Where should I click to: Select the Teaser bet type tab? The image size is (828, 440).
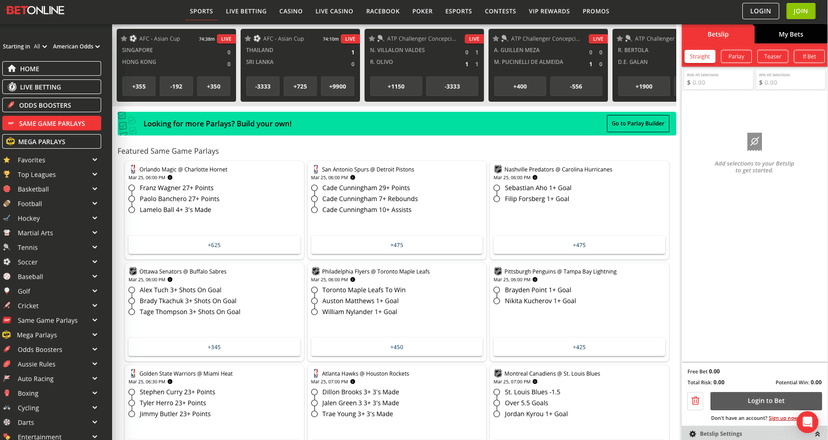pyautogui.click(x=772, y=57)
